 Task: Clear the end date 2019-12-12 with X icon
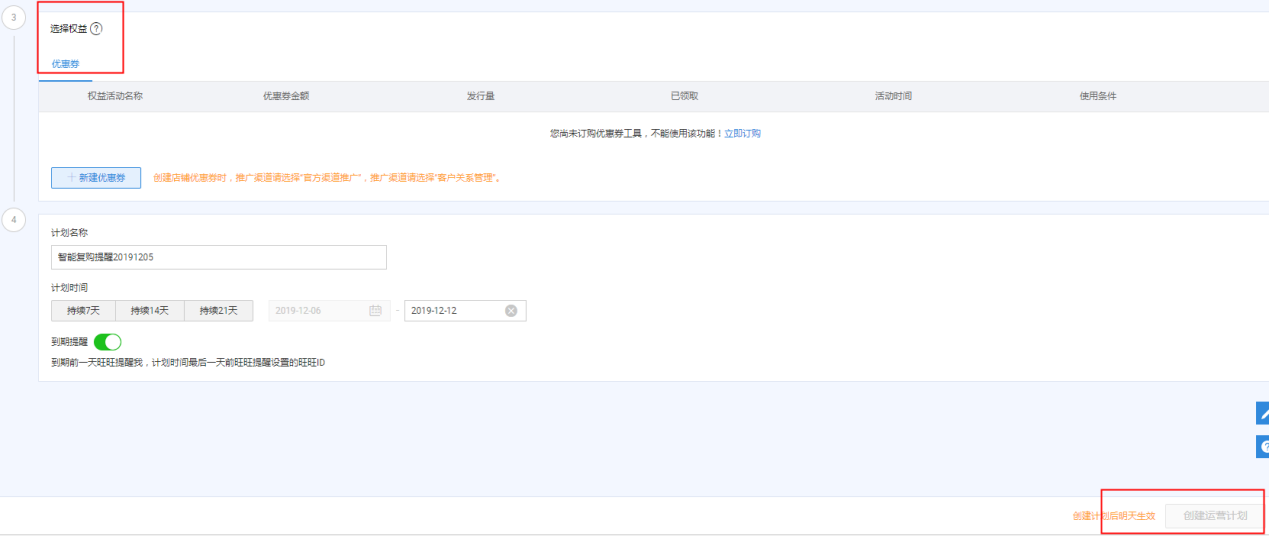pos(511,311)
